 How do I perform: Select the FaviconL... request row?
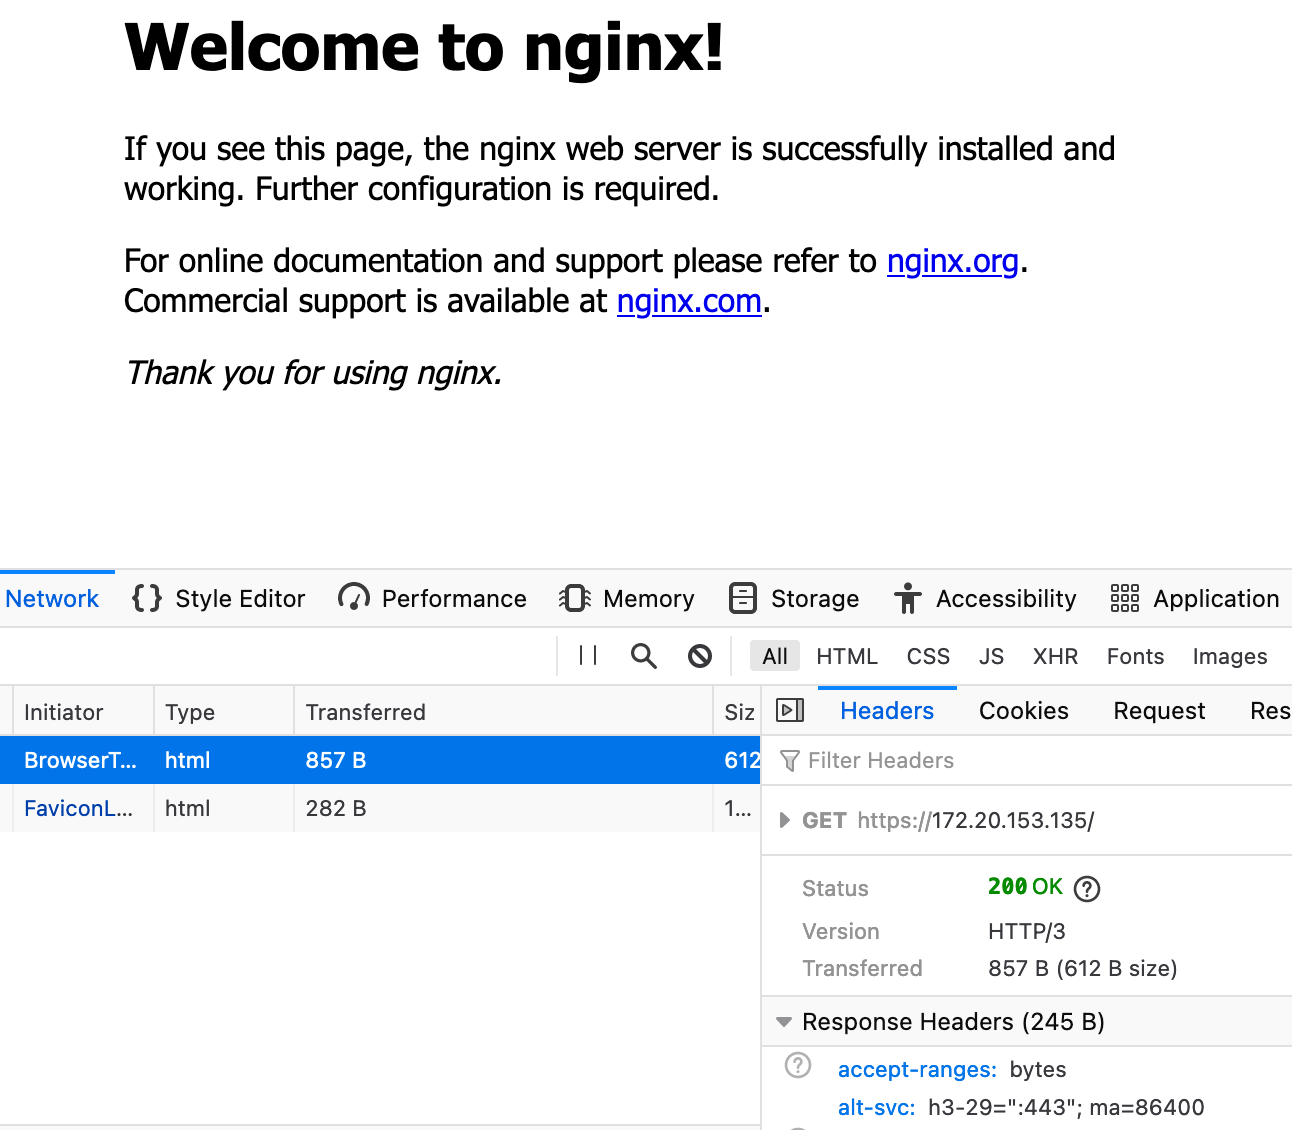click(380, 808)
